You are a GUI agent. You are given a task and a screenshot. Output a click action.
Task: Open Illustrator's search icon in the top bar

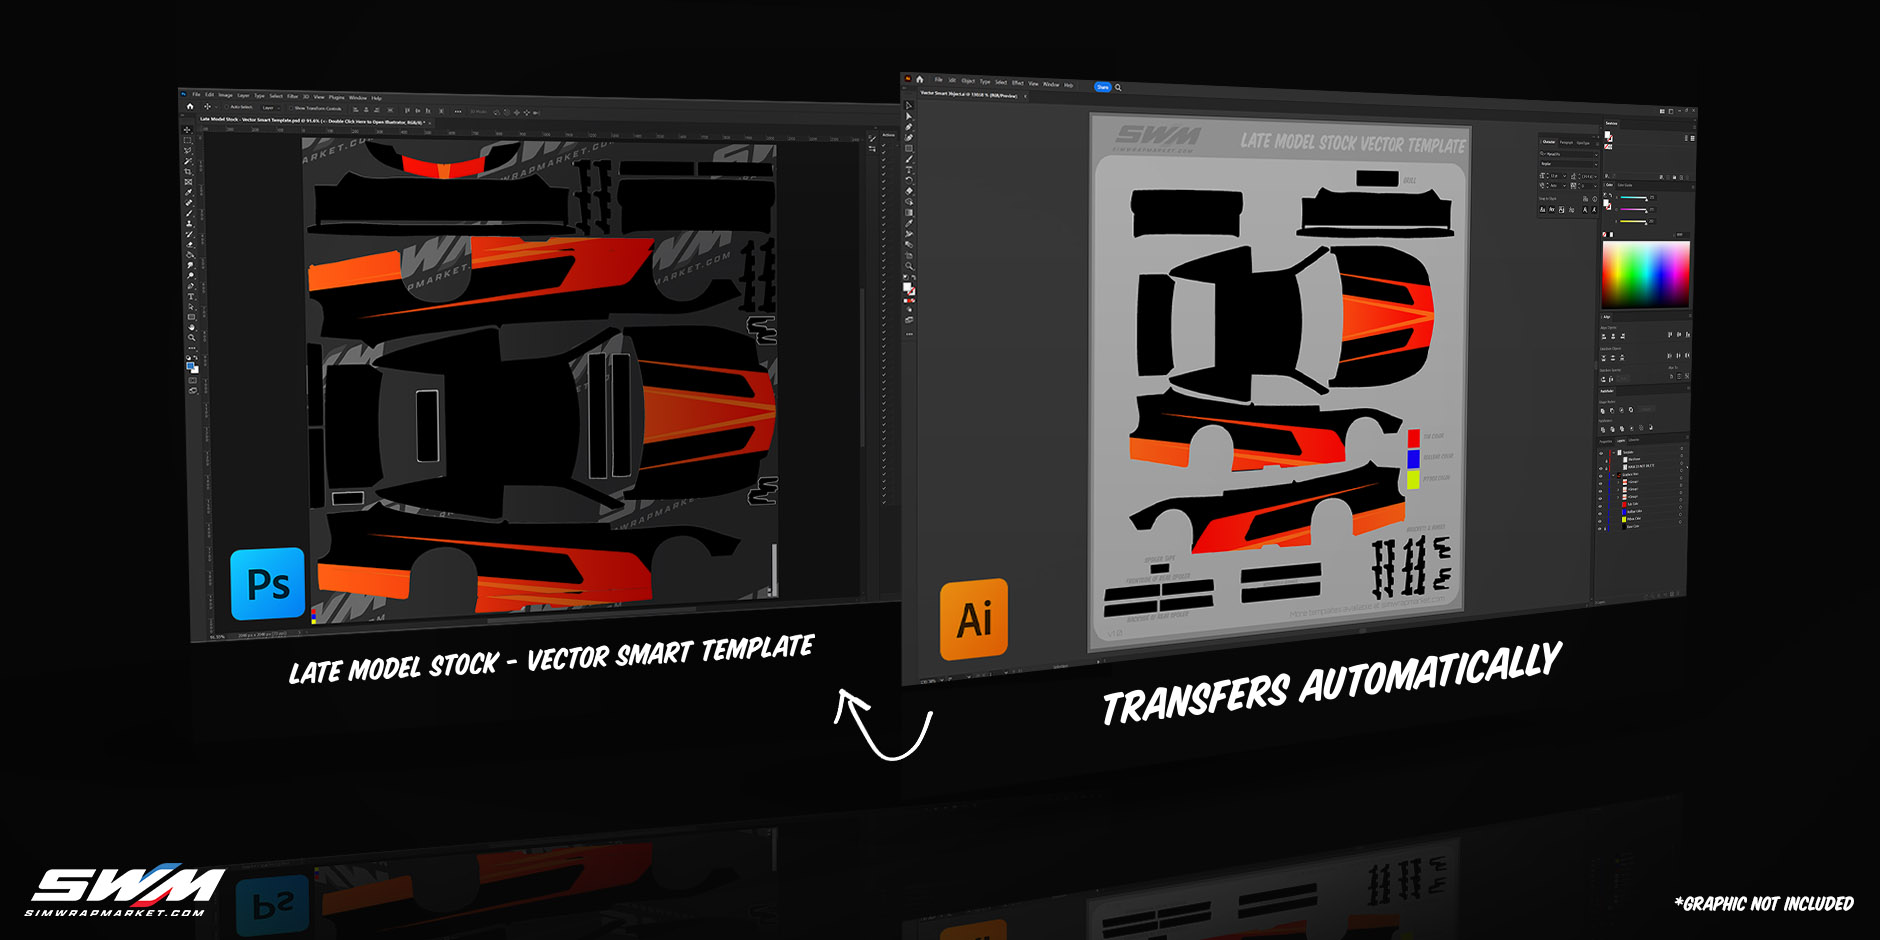tap(1118, 87)
